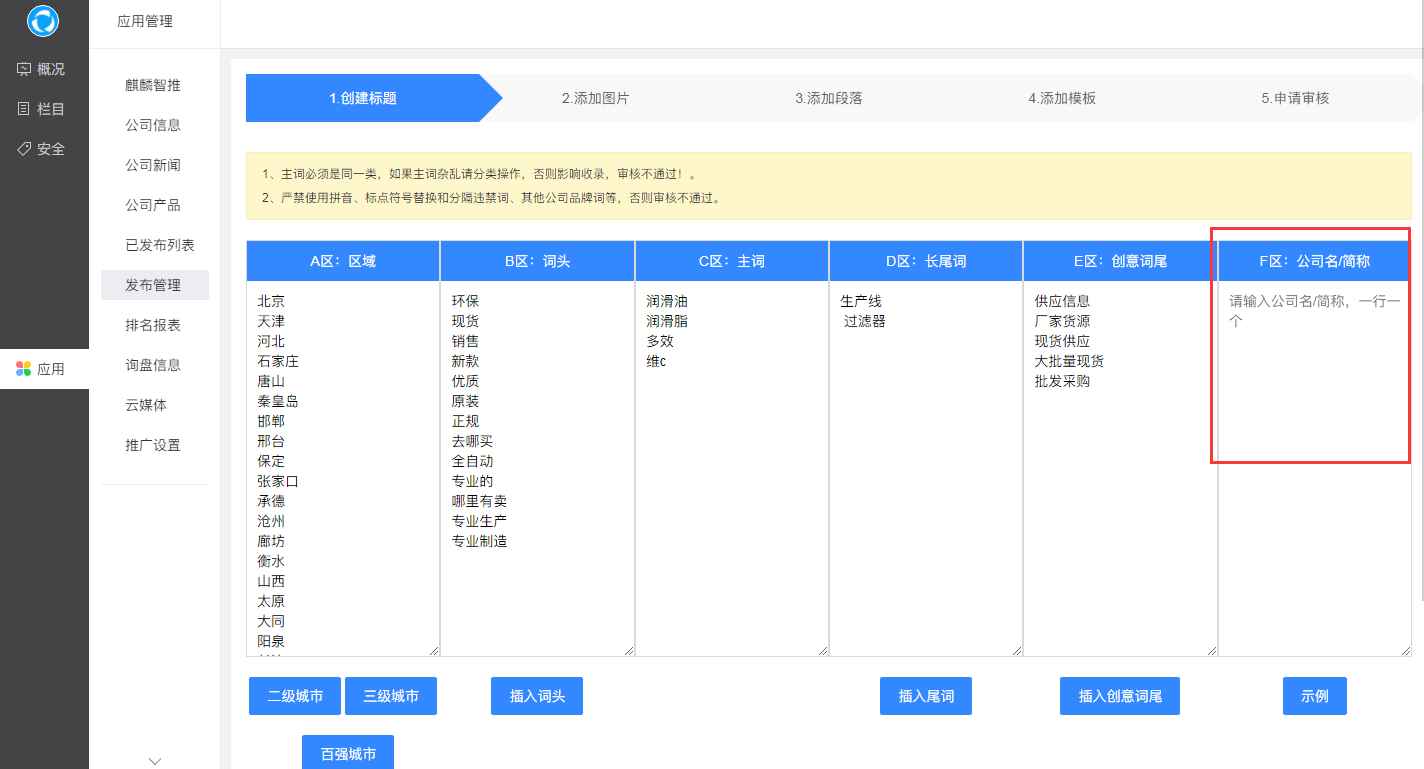Click the 示例 button
Screen dimensions: 1424x769
pyautogui.click(x=1314, y=696)
